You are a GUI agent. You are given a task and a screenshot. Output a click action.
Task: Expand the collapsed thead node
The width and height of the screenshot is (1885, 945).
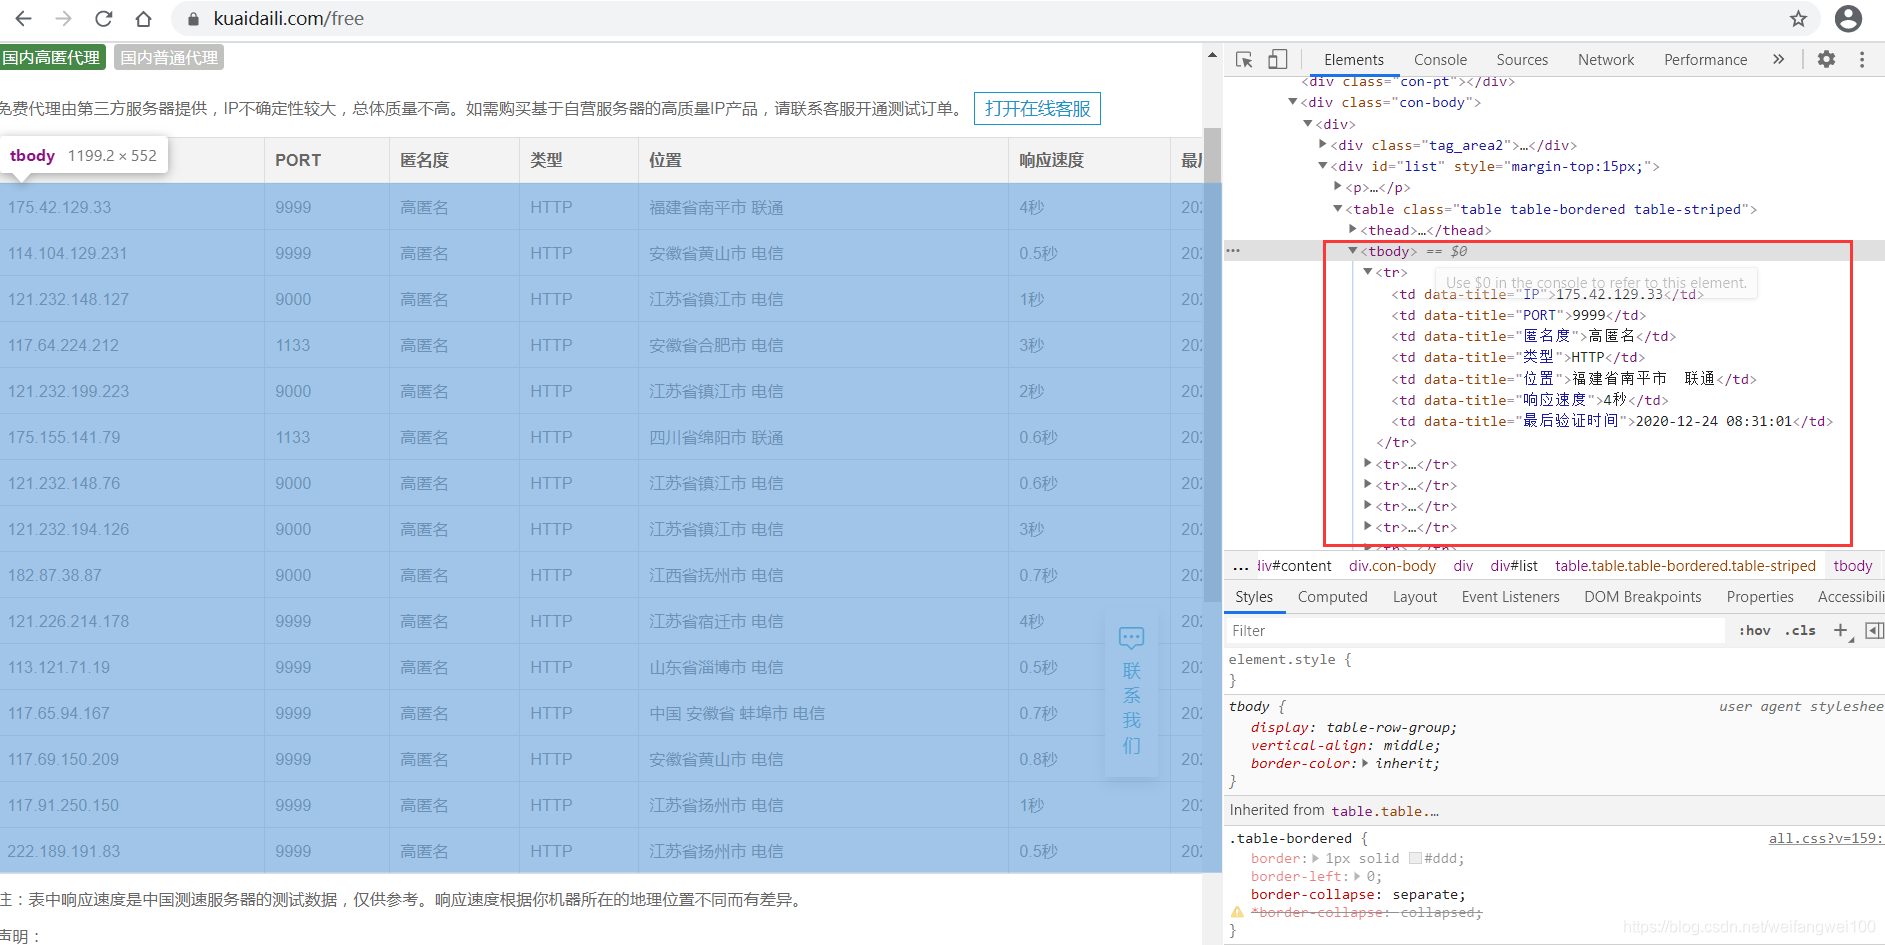[x=1353, y=230]
